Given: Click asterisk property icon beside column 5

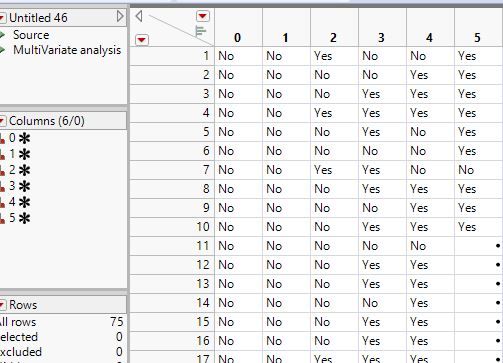Looking at the screenshot, I should (24, 218).
